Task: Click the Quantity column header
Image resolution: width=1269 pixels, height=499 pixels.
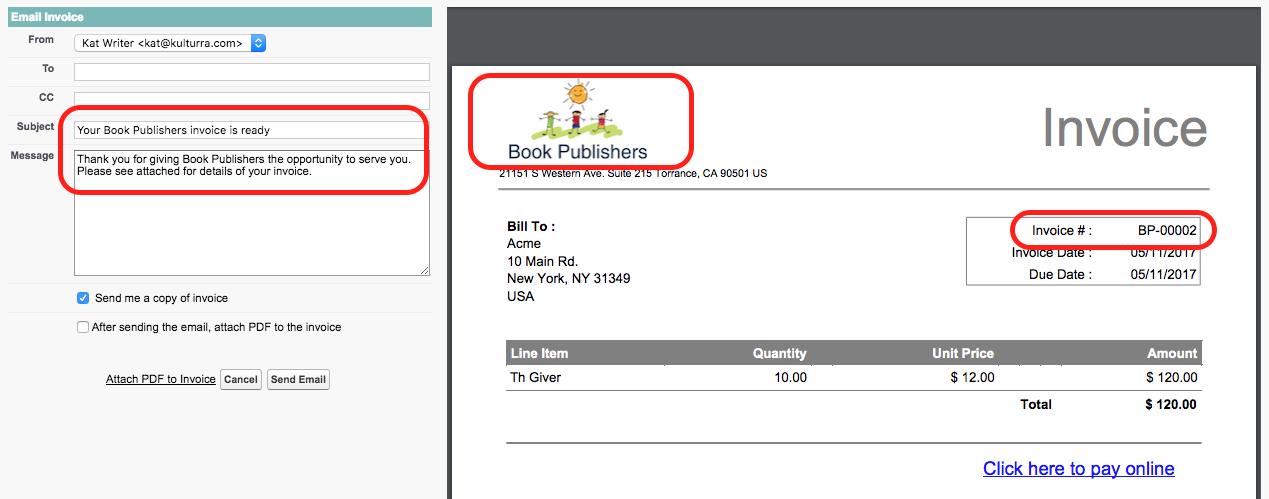Action: (x=779, y=353)
